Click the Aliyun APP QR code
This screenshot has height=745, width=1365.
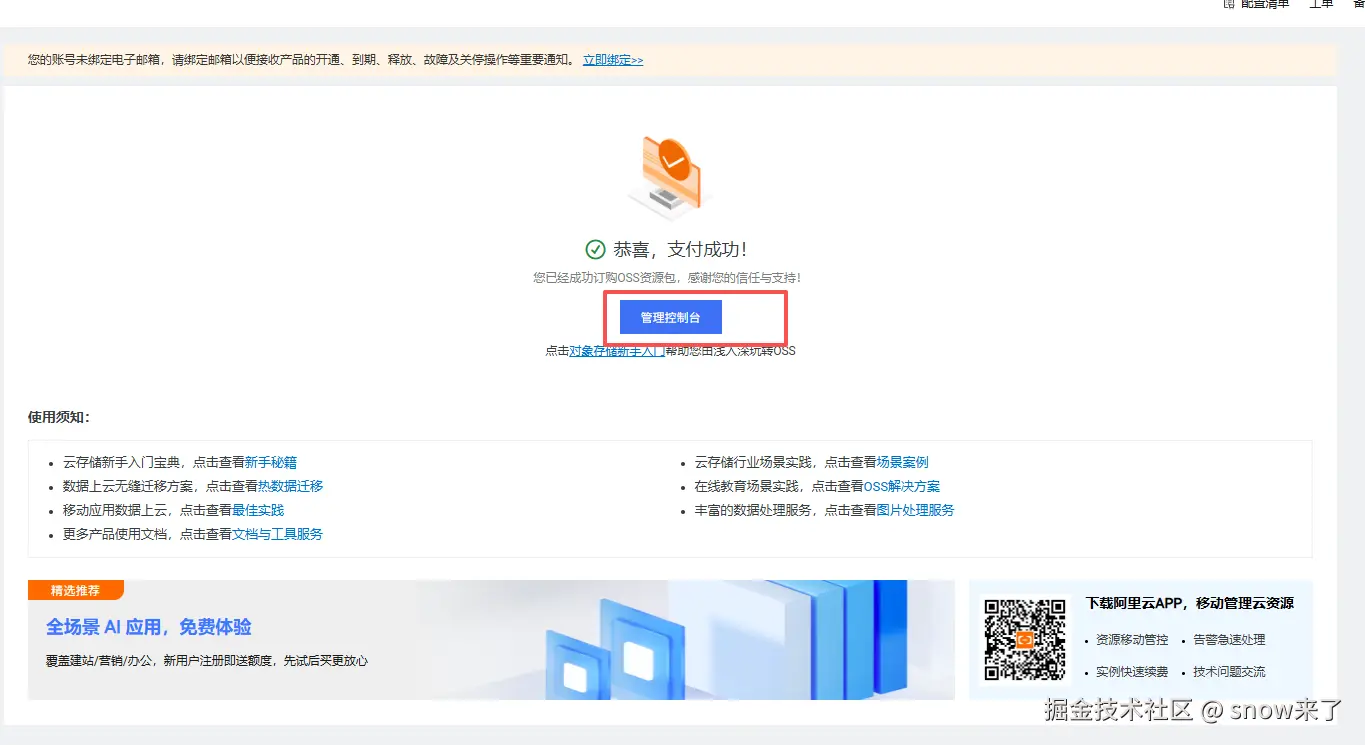(x=1025, y=640)
